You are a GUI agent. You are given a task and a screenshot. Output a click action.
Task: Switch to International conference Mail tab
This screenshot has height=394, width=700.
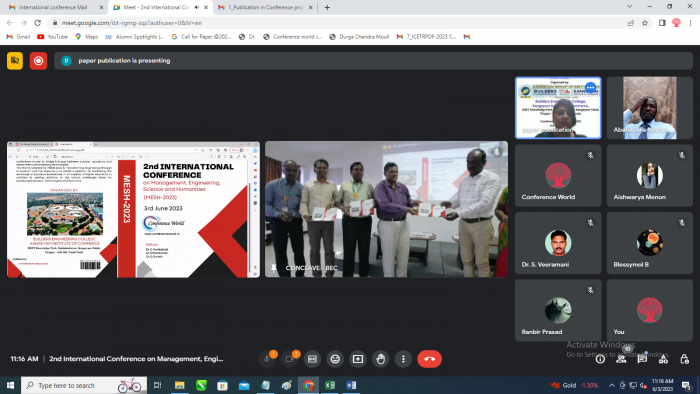point(53,7)
